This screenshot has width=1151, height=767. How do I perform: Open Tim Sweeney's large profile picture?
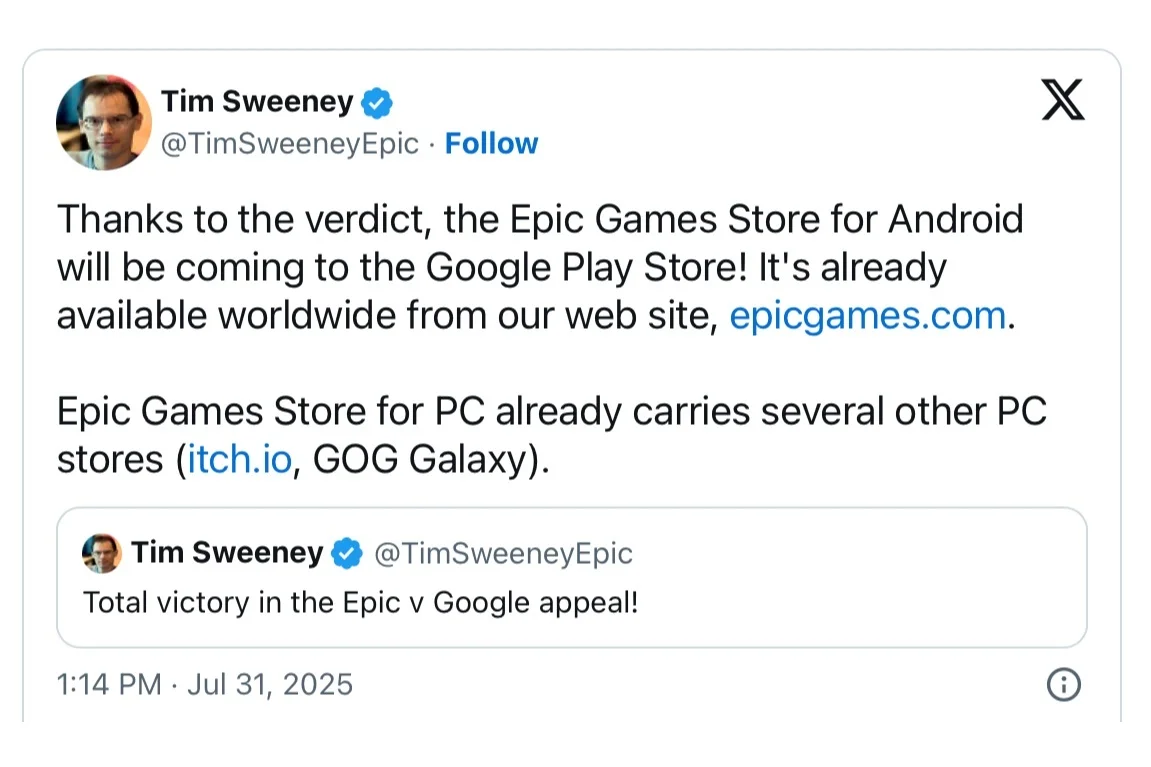104,122
